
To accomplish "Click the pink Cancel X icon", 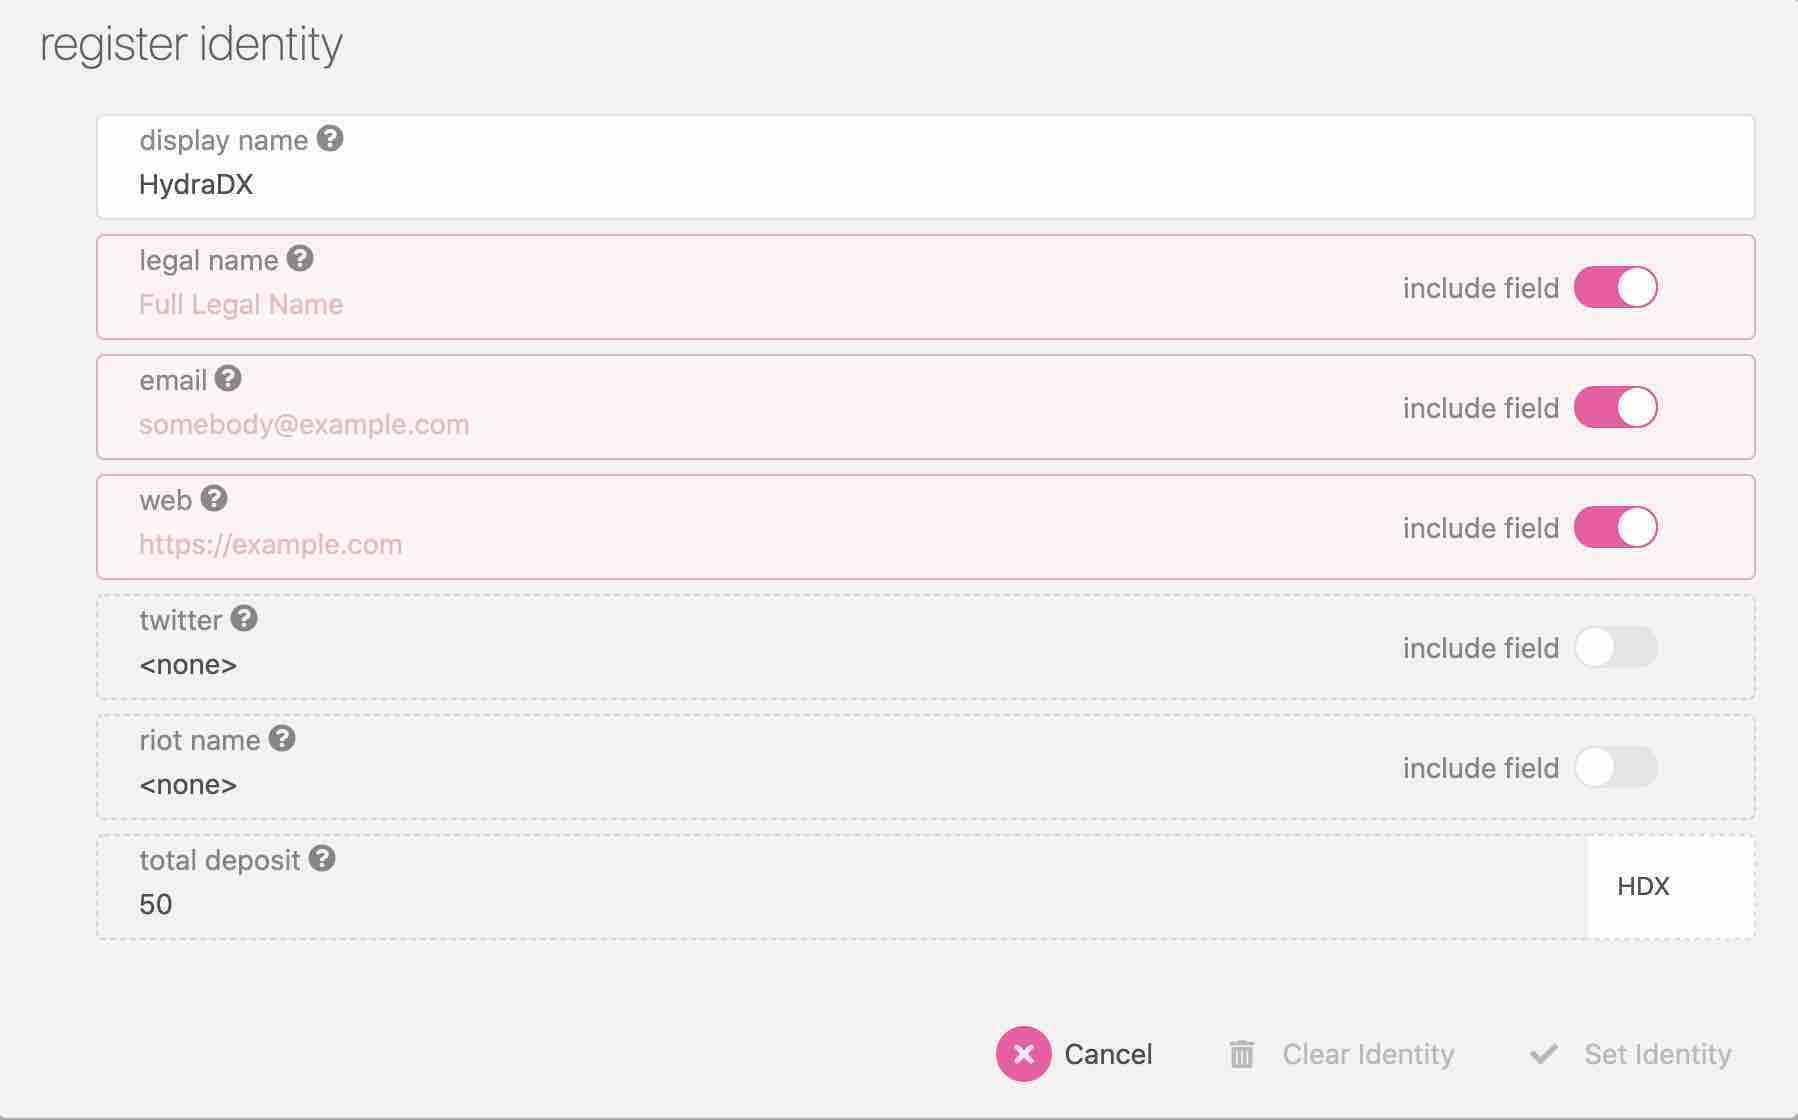I will tap(1023, 1054).
